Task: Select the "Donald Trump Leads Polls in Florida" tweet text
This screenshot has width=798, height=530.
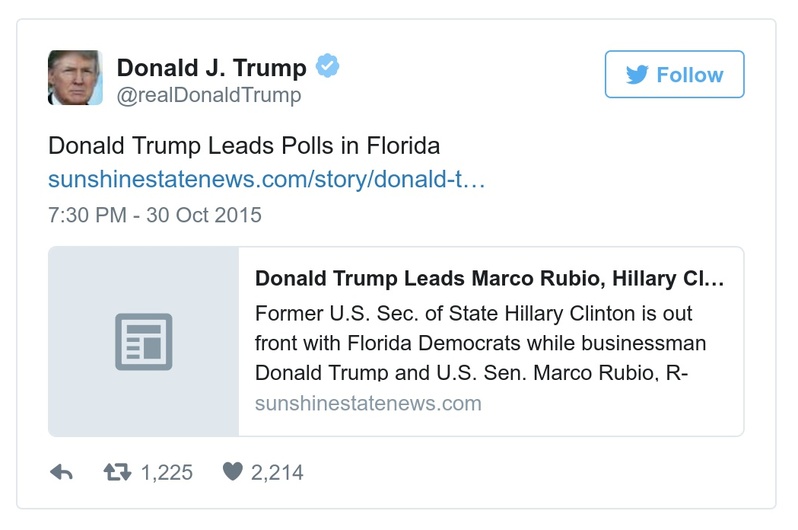Action: pyautogui.click(x=244, y=146)
